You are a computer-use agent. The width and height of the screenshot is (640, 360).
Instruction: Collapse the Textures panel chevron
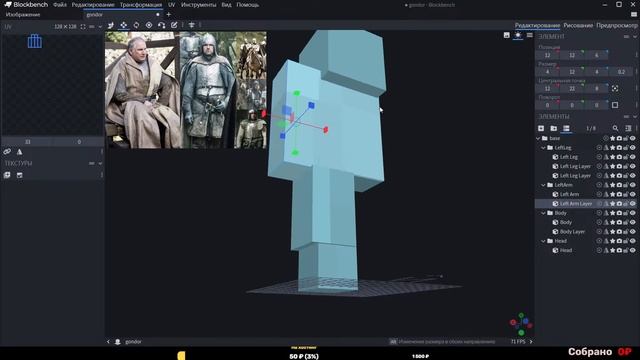pyautogui.click(x=100, y=163)
